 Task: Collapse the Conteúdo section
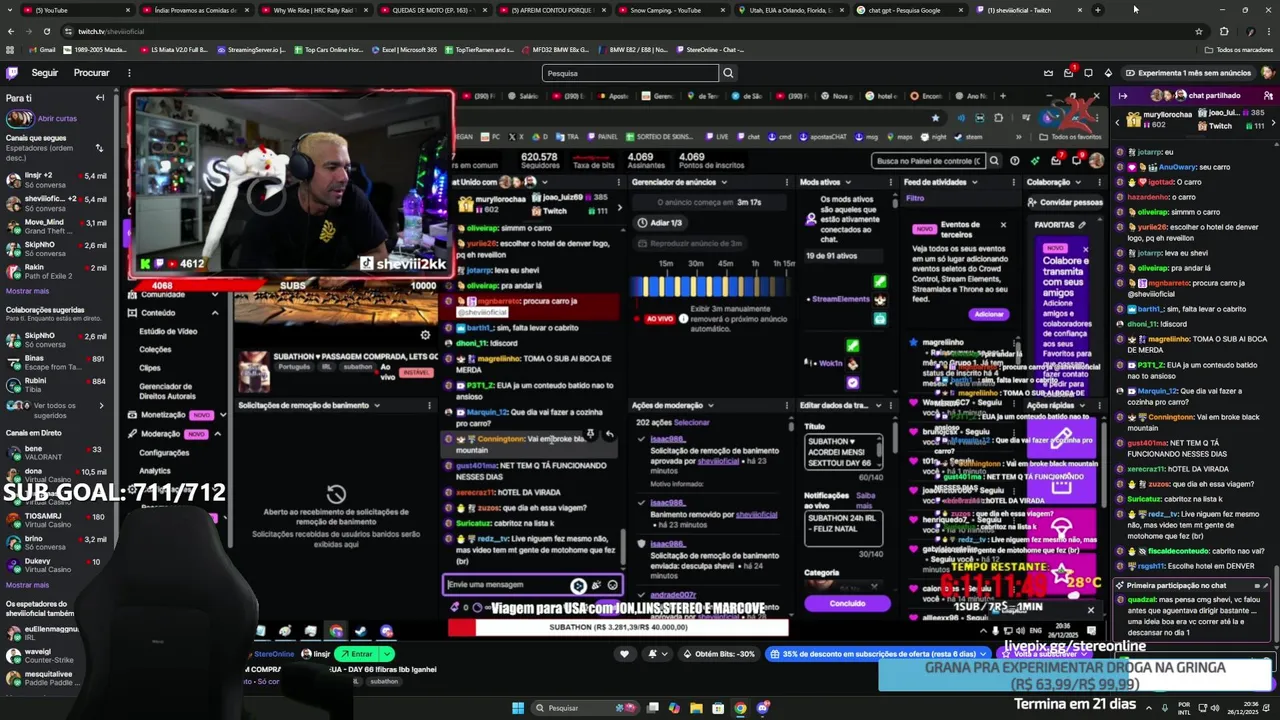click(x=214, y=313)
